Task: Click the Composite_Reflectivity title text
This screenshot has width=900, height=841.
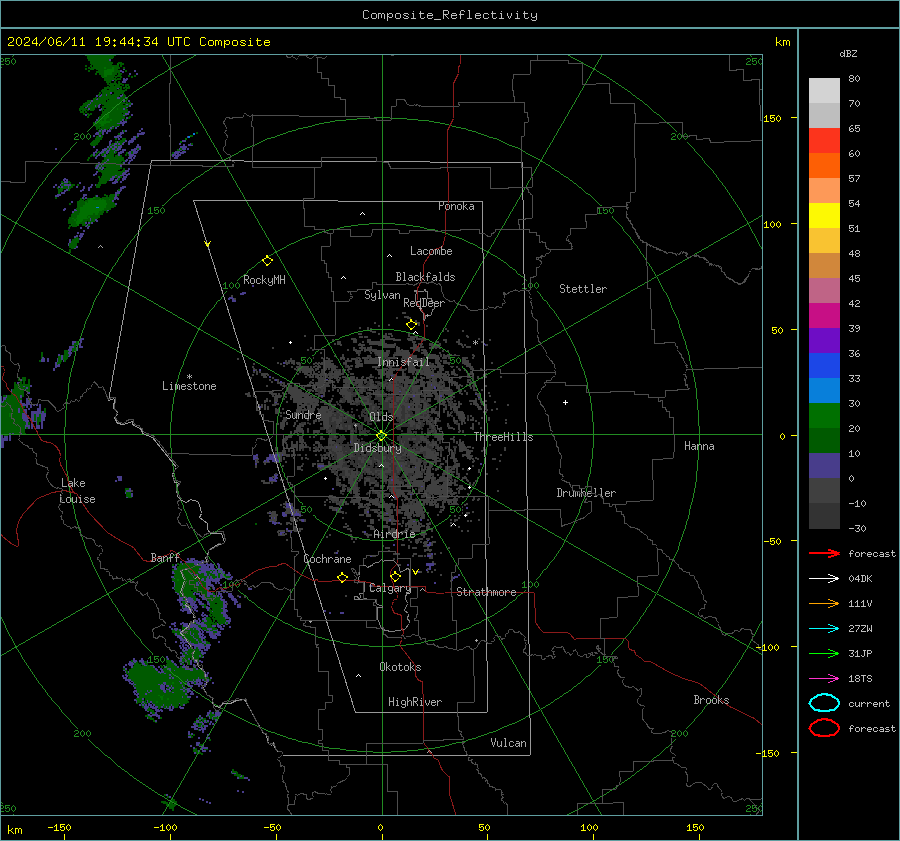Action: 449,15
